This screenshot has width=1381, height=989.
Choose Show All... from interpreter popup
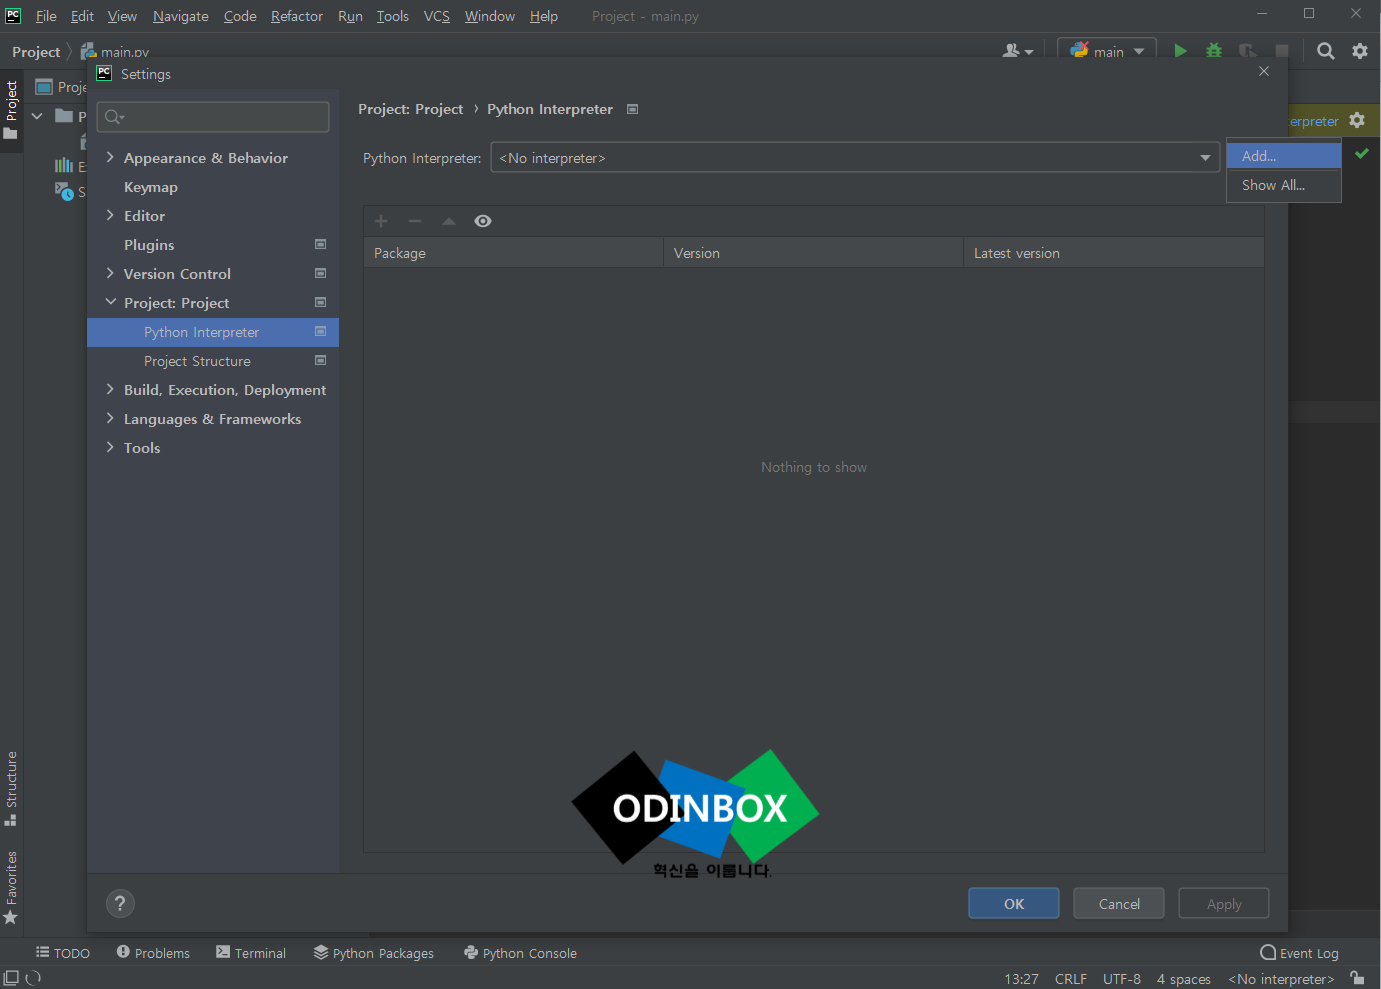click(x=1284, y=185)
